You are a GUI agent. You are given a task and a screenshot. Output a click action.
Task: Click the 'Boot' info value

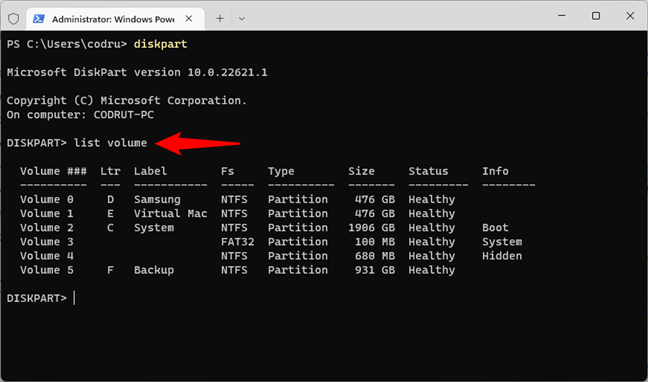click(495, 227)
